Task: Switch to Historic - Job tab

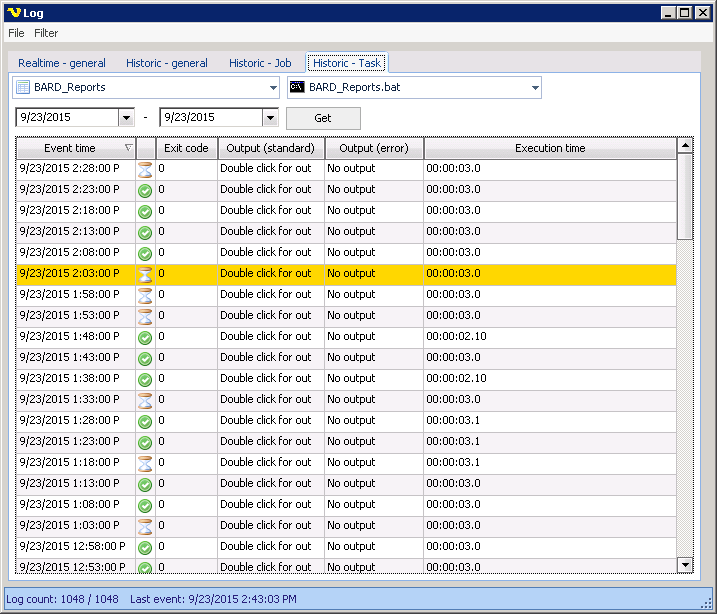Action: (x=260, y=63)
